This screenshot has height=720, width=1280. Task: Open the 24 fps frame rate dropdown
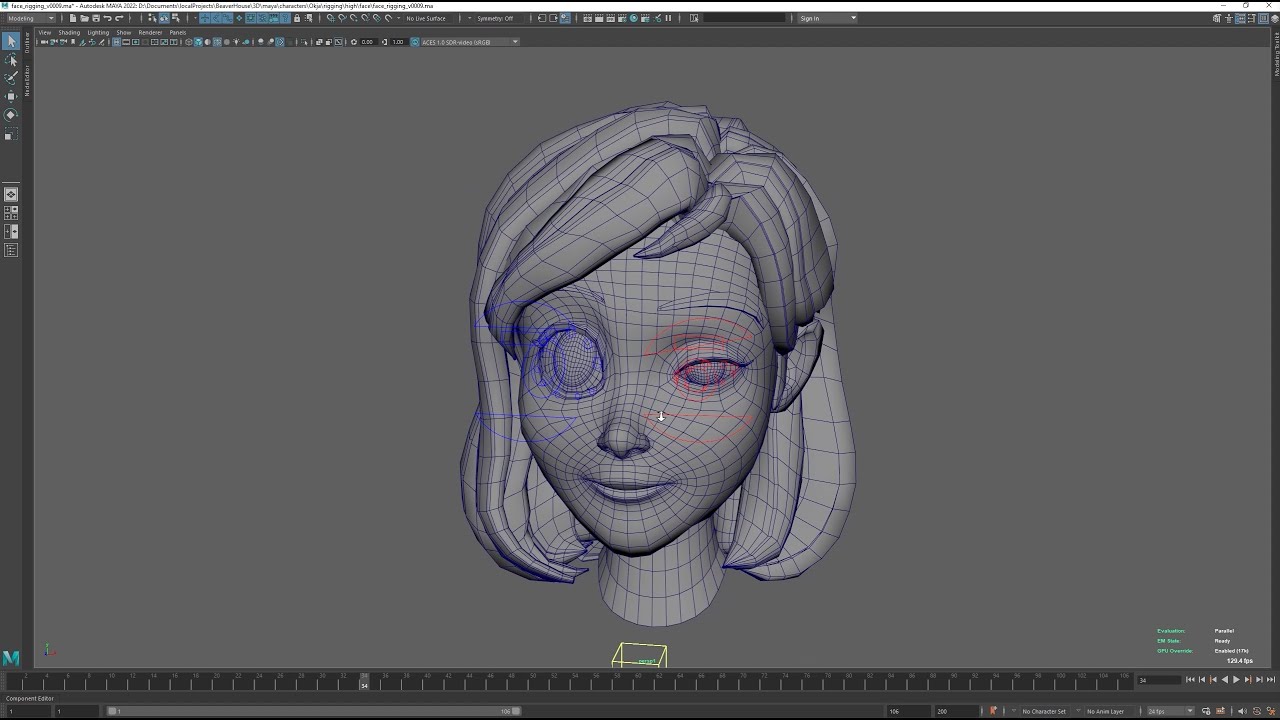(1170, 711)
